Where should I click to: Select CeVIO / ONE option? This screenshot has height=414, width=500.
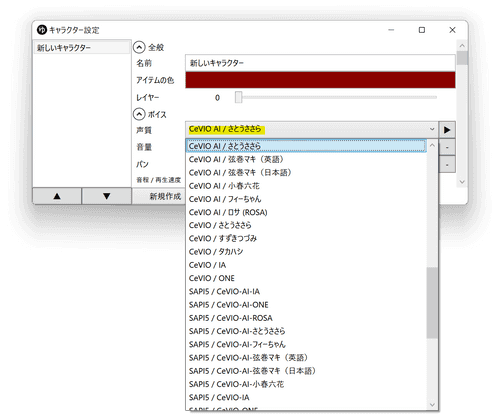pyautogui.click(x=306, y=278)
